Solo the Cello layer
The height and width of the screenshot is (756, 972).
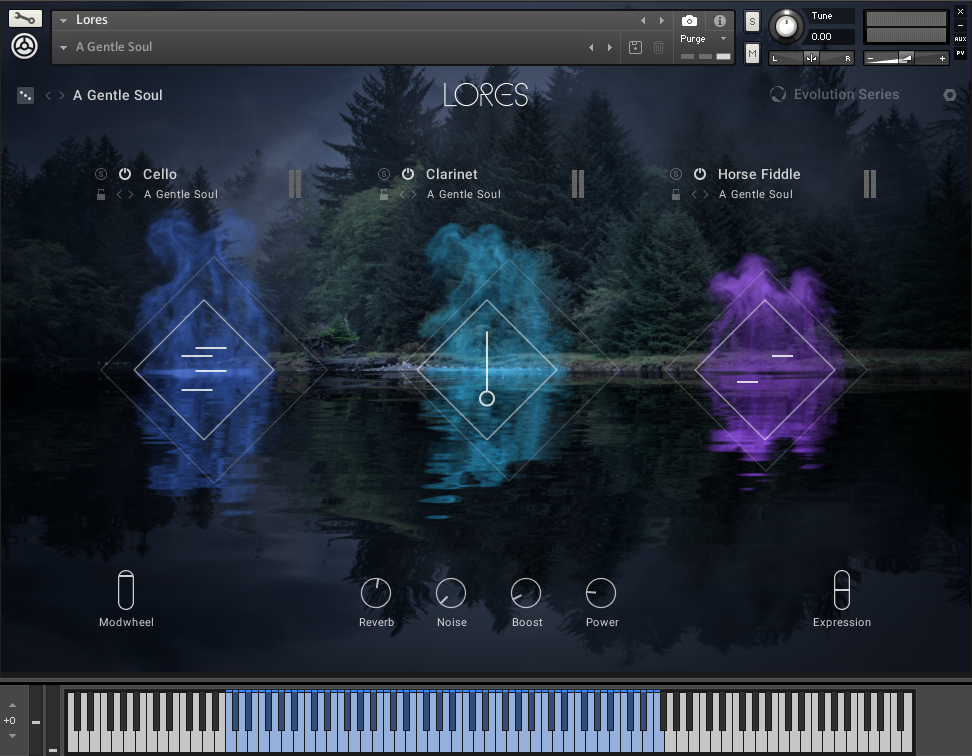pos(101,174)
